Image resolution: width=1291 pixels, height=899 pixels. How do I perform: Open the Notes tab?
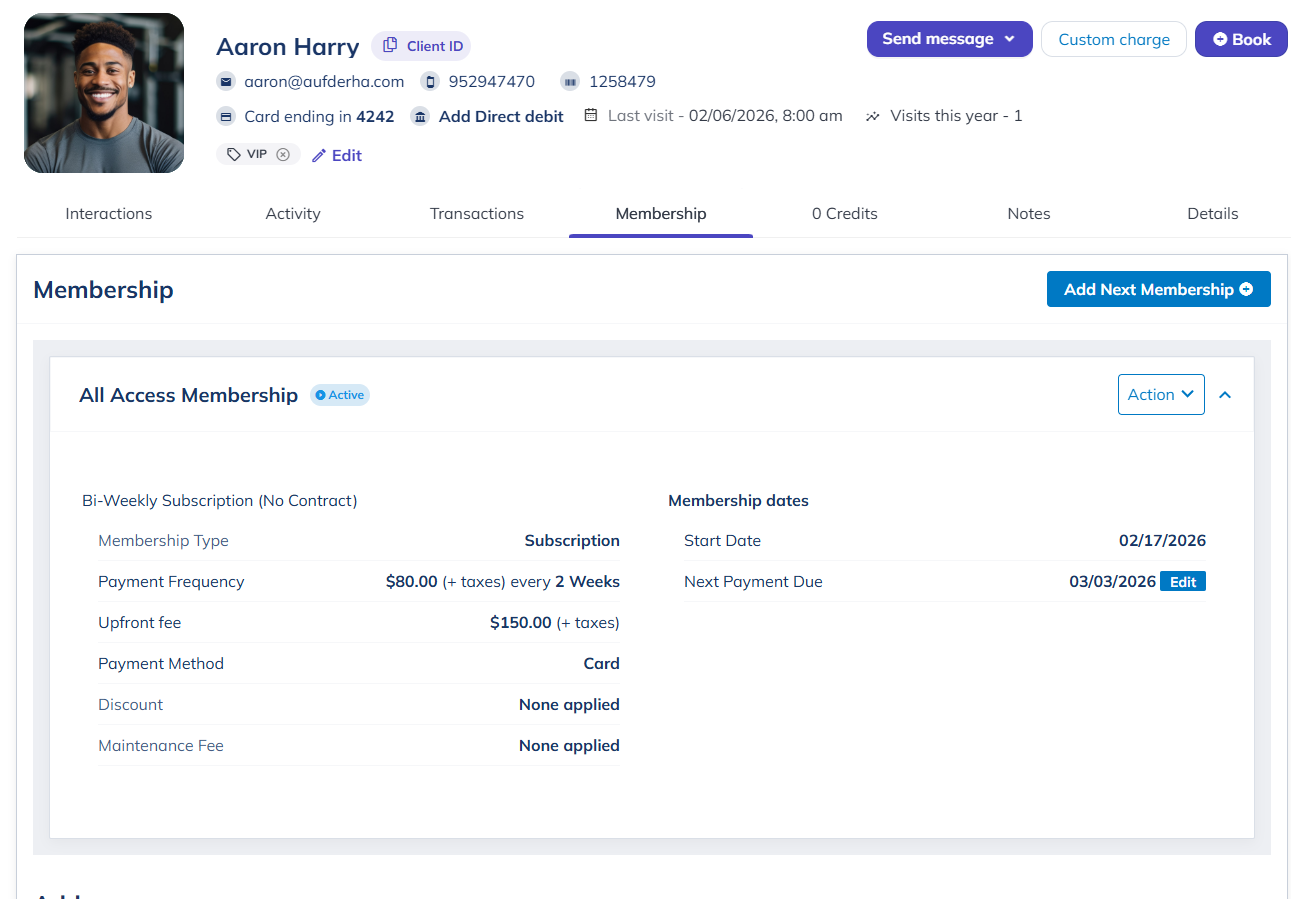(1029, 214)
